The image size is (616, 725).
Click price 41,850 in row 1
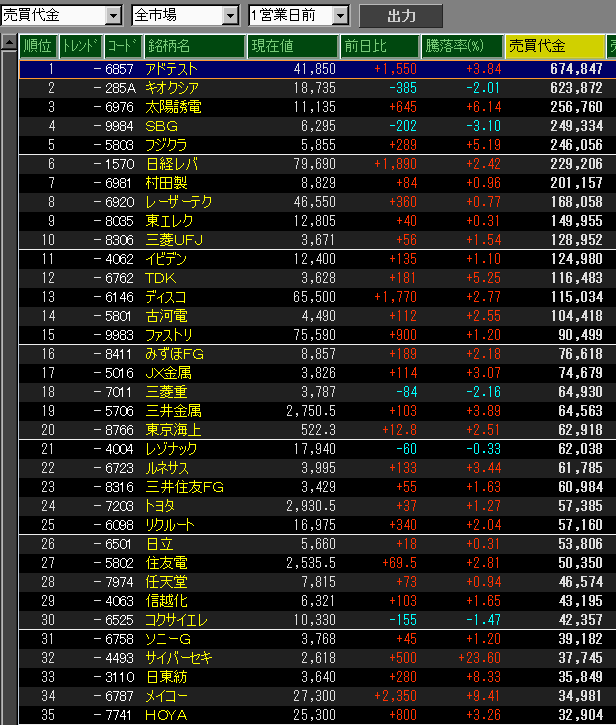click(314, 69)
